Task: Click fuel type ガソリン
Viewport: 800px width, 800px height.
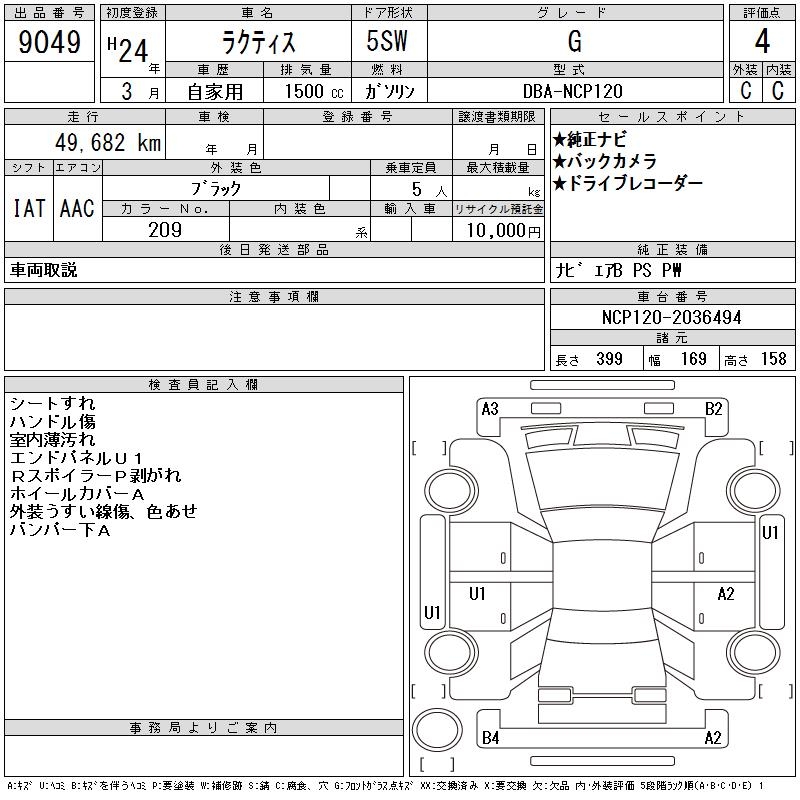Action: tap(389, 92)
